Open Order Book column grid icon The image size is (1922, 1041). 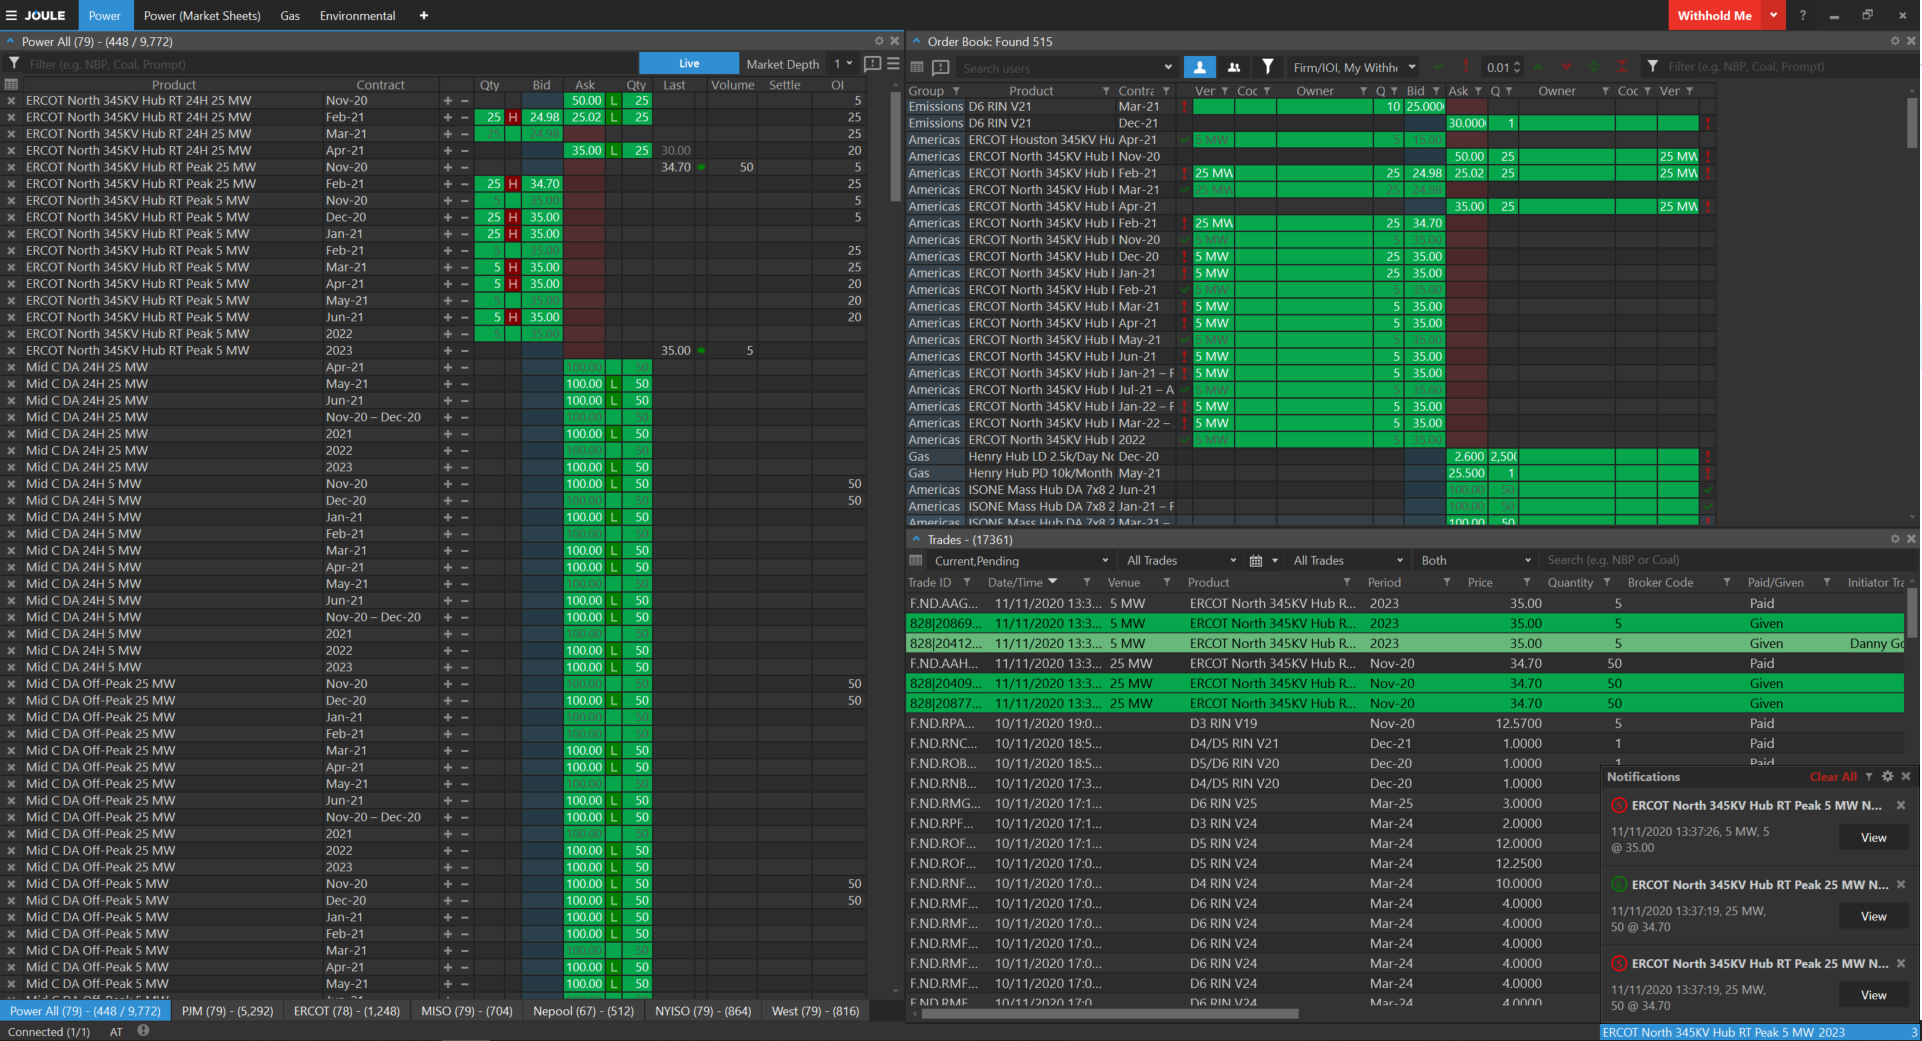pos(917,67)
